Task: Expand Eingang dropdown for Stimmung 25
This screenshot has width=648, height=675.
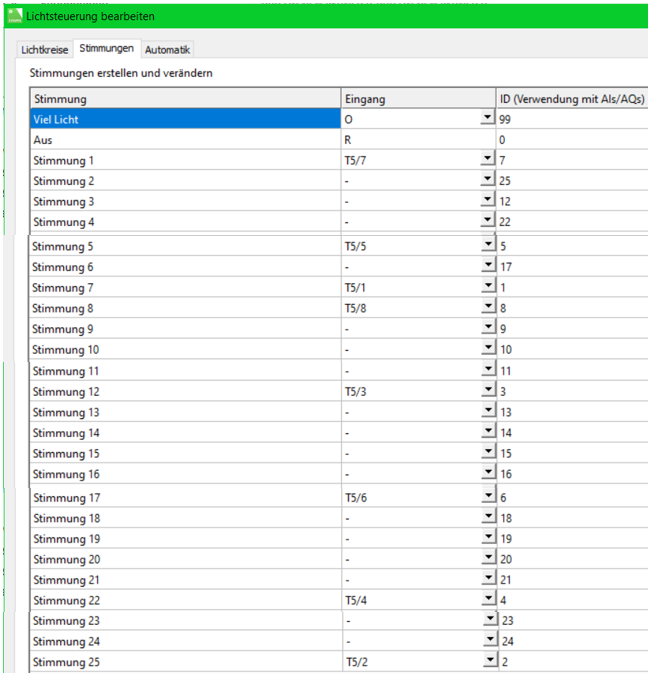Action: click(490, 660)
